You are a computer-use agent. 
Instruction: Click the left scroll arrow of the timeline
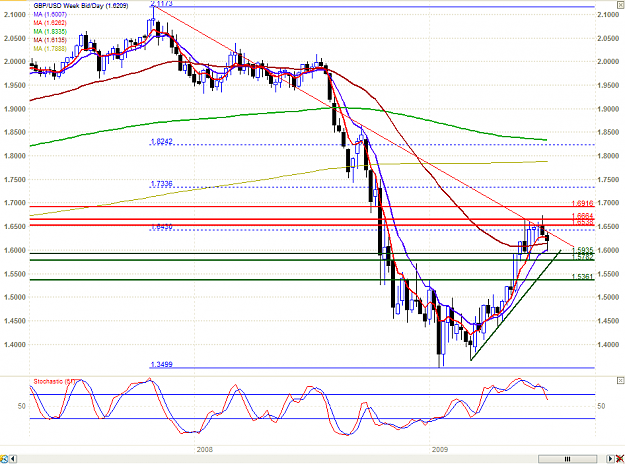tap(13, 459)
